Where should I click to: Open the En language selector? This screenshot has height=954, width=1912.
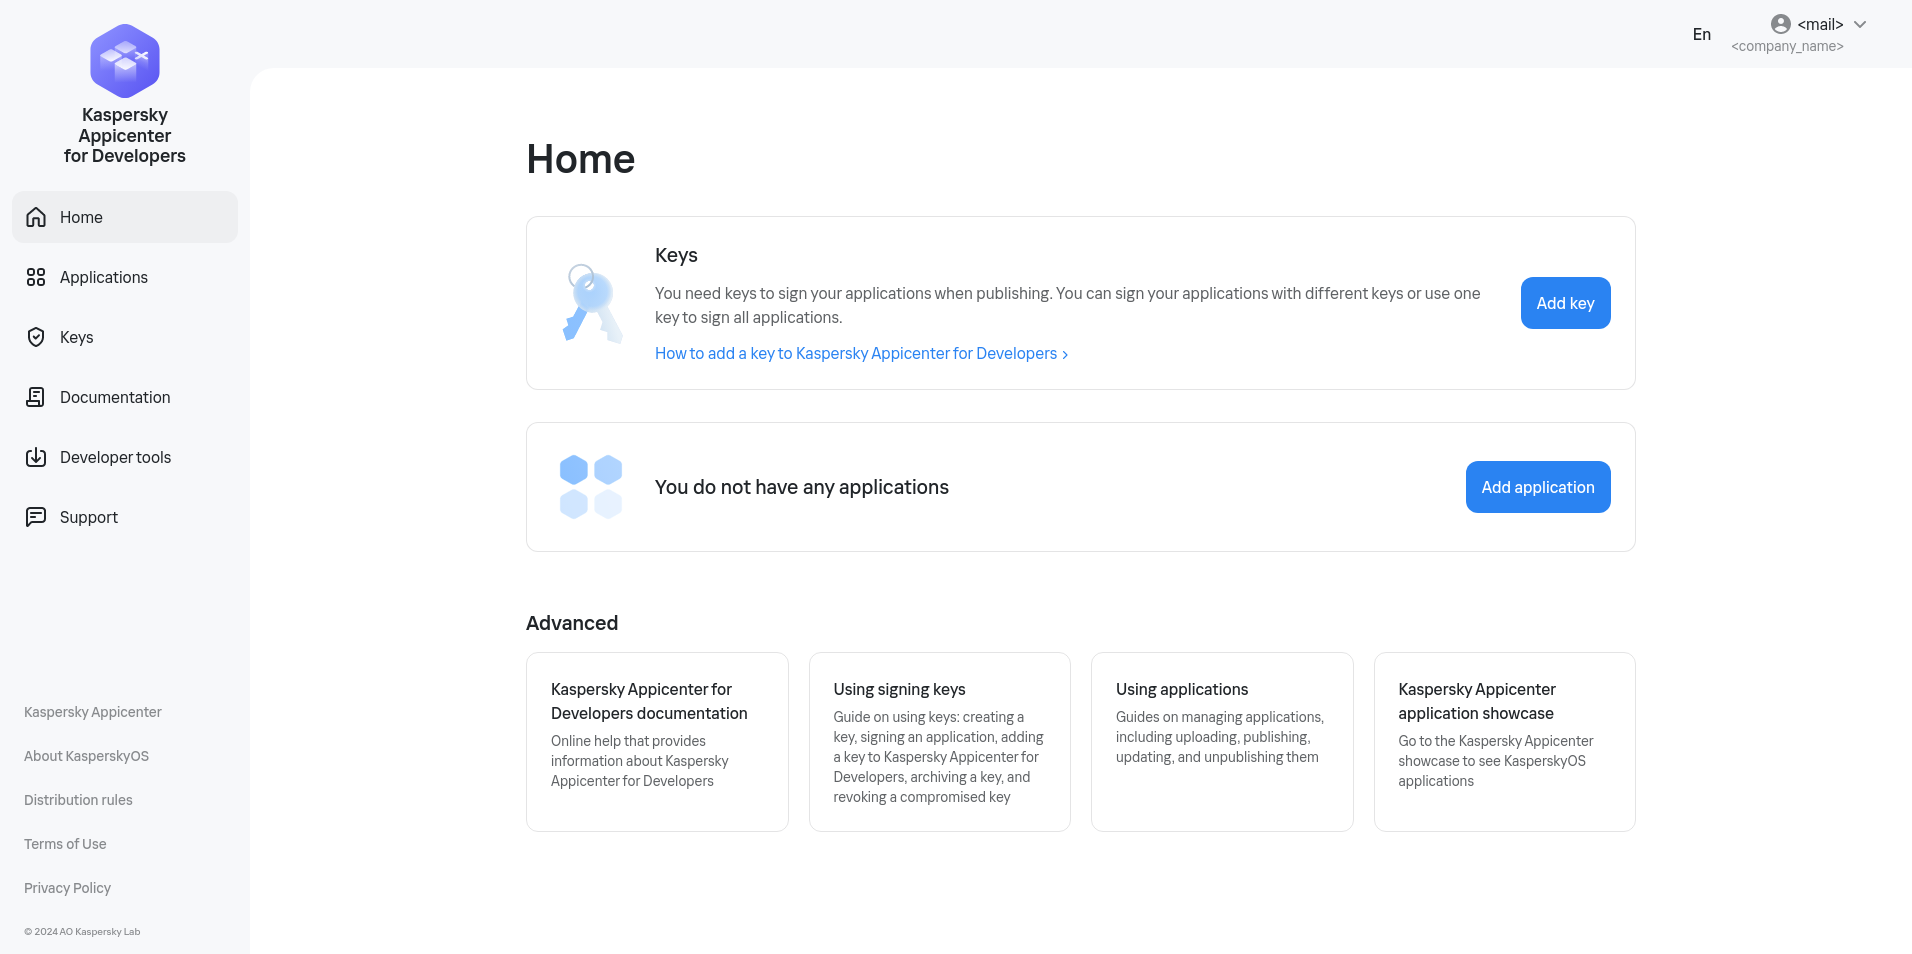click(x=1702, y=34)
